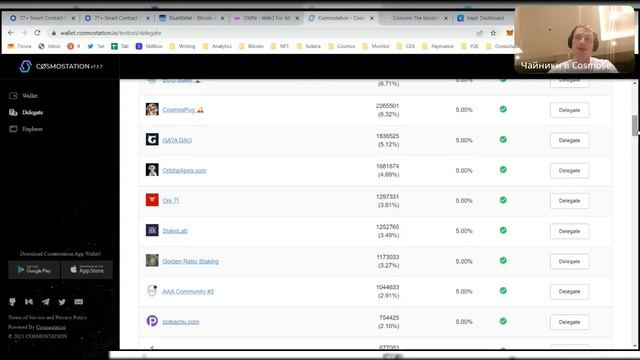Switch to the Cosmostation browser tab
The width and height of the screenshot is (640, 360).
click(341, 18)
